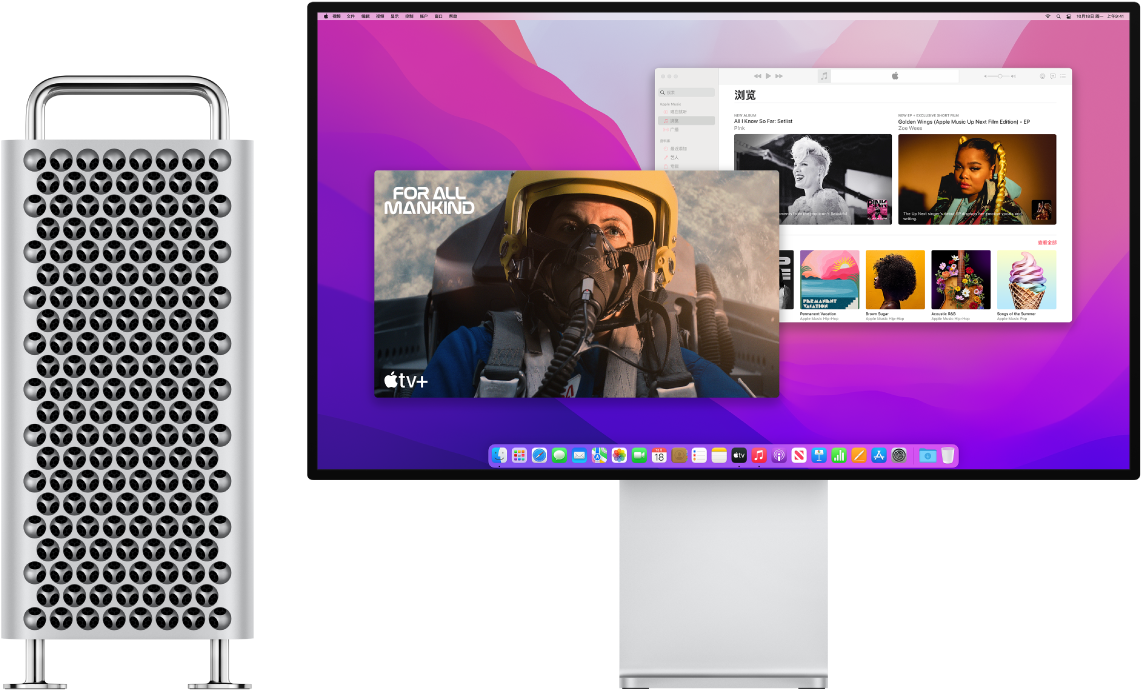Click the 'Zoe Wees' artist name

tap(910, 128)
